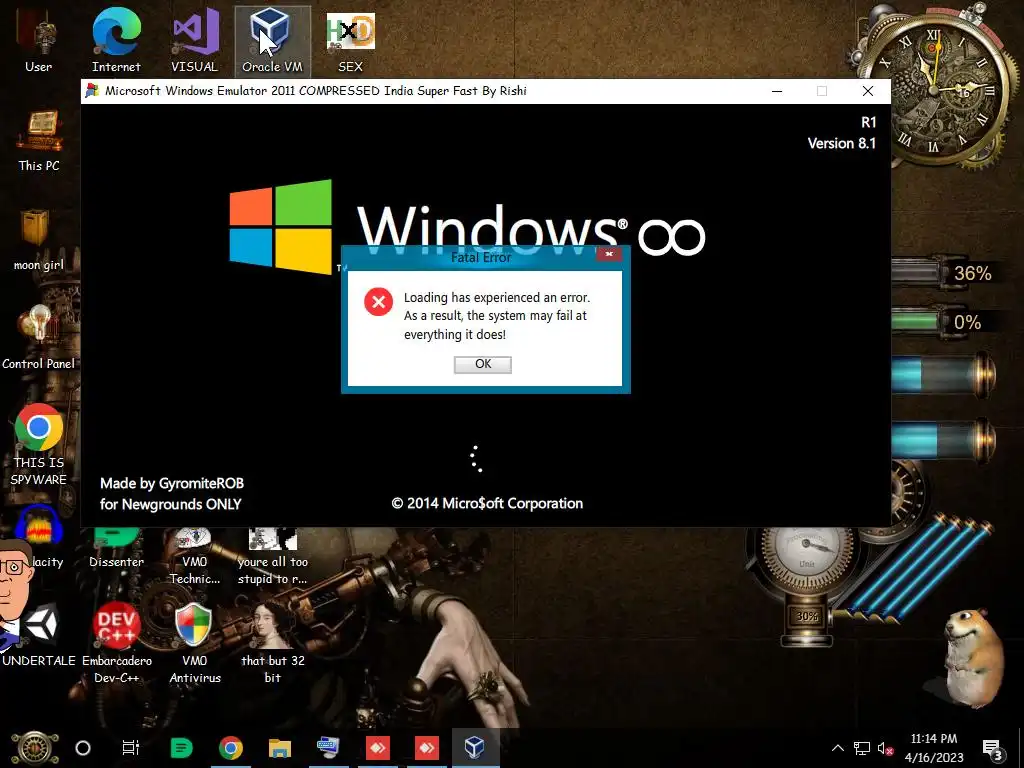Switch to VirtualBox on the taskbar
This screenshot has height=768, width=1024.
[x=475, y=748]
